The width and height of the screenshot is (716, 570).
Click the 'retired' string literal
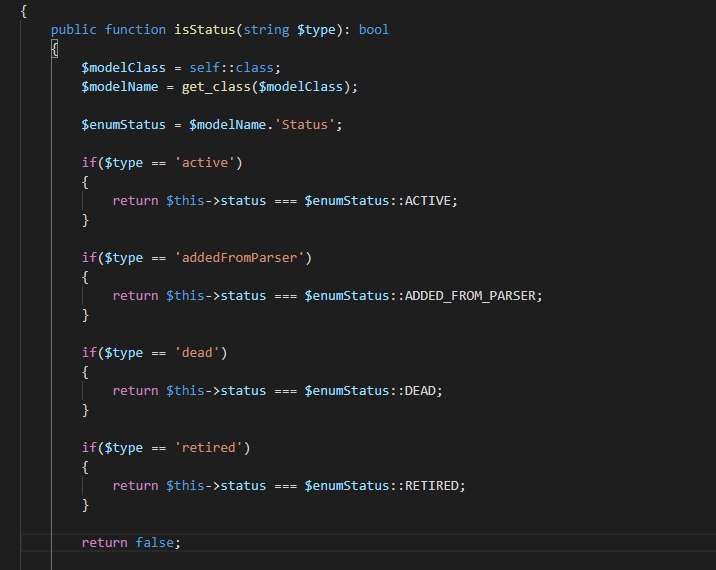coord(208,448)
